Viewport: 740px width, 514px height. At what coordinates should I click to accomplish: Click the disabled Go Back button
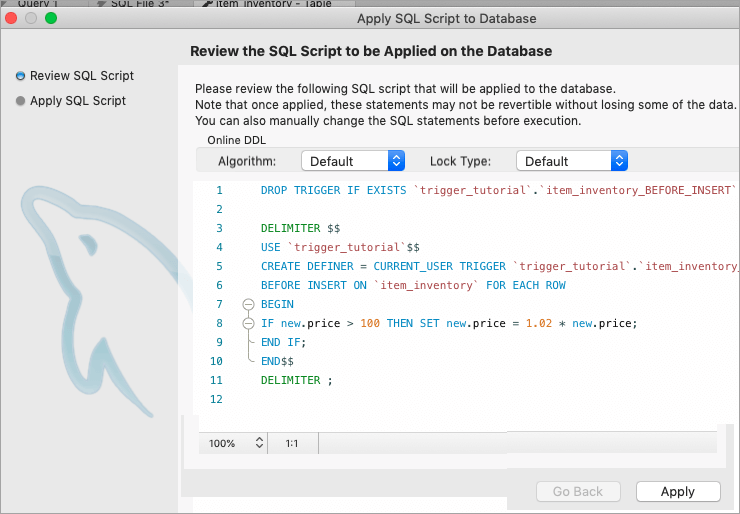tap(578, 491)
